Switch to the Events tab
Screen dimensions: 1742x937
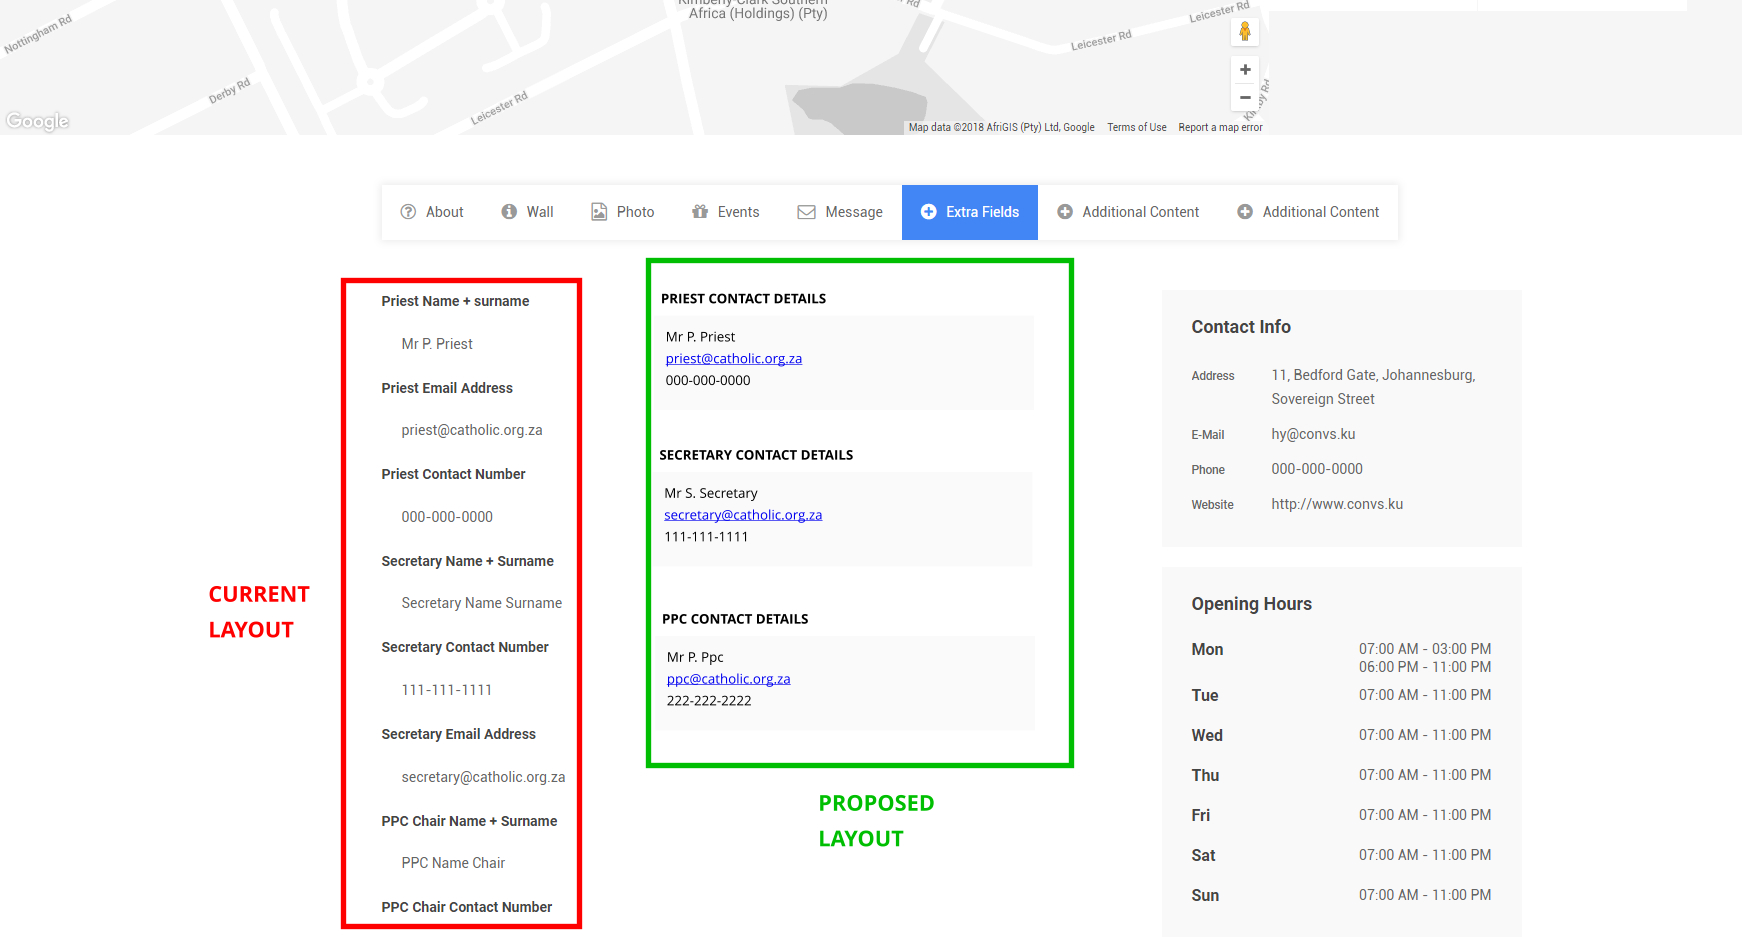click(737, 211)
